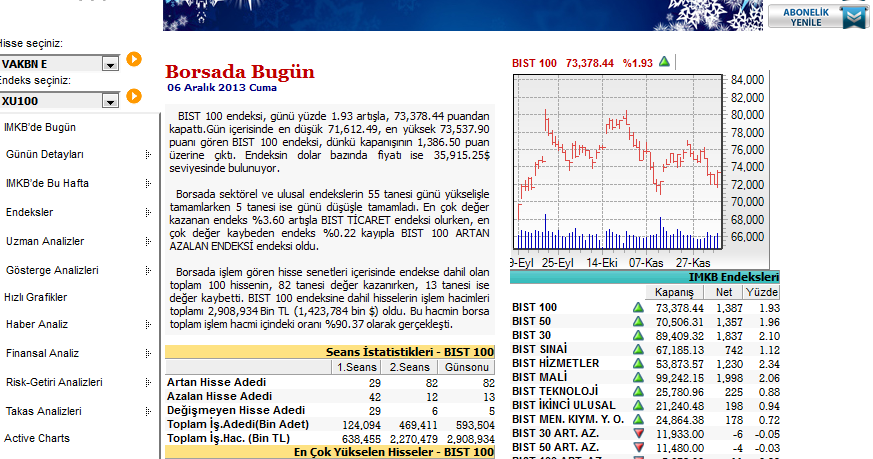Open Haber Analiz menu item

[37, 324]
